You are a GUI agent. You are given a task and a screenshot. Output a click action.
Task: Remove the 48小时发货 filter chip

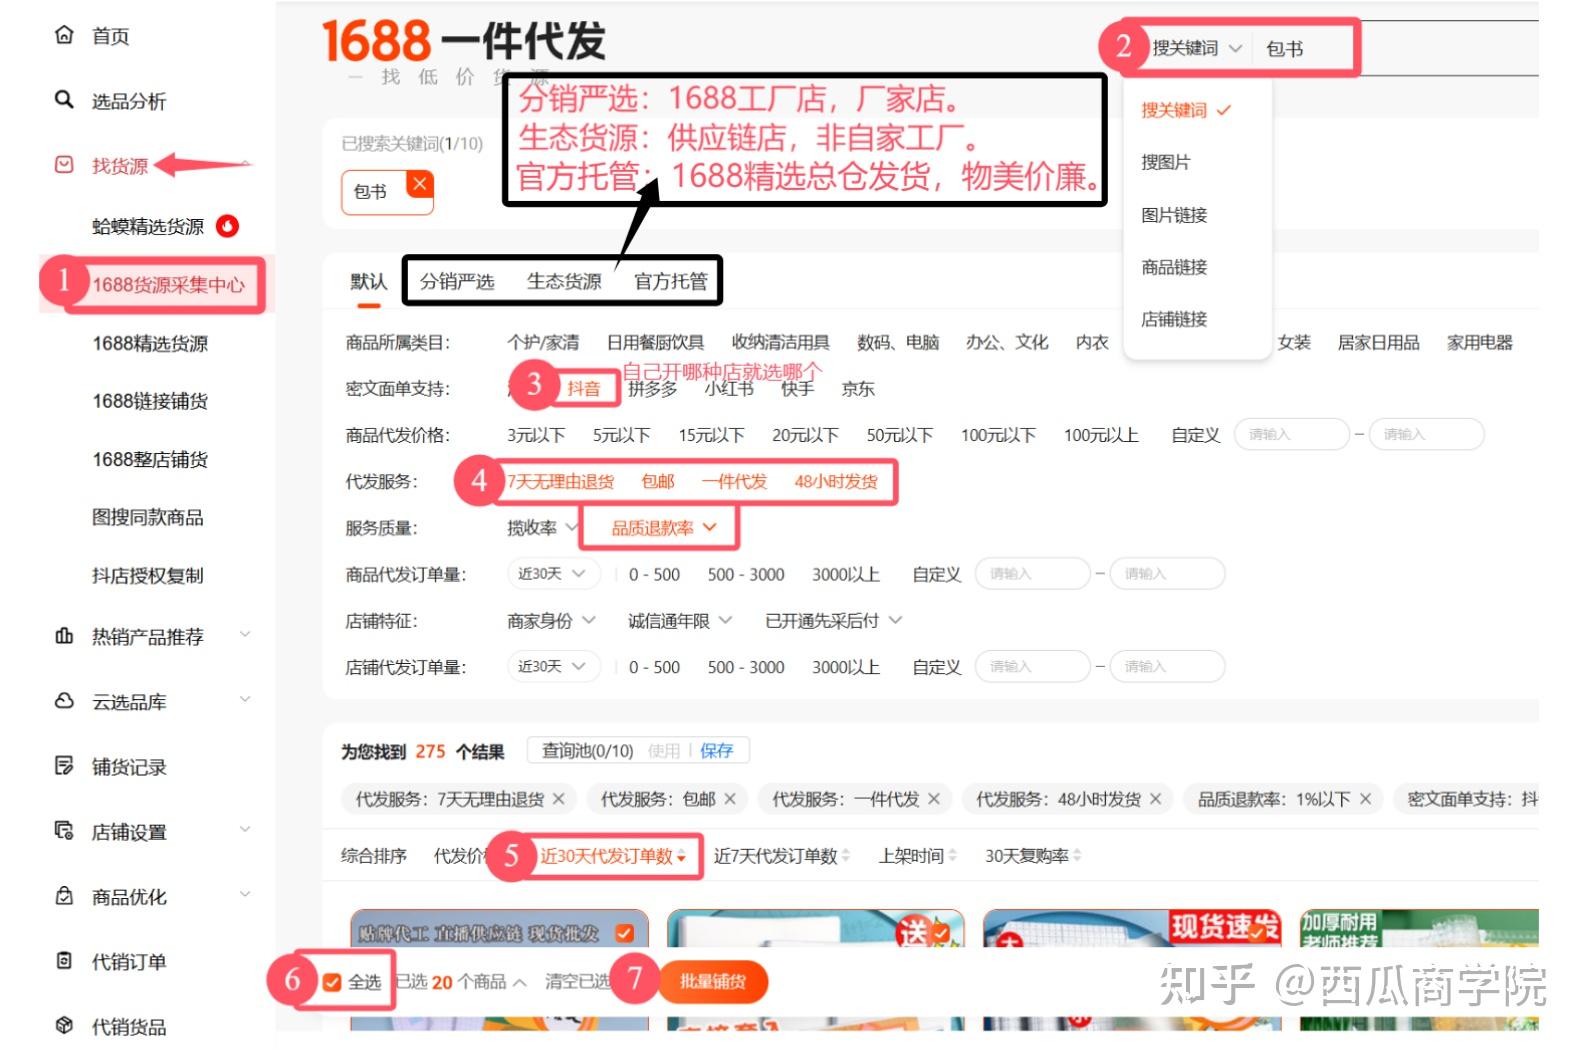coord(1156,799)
